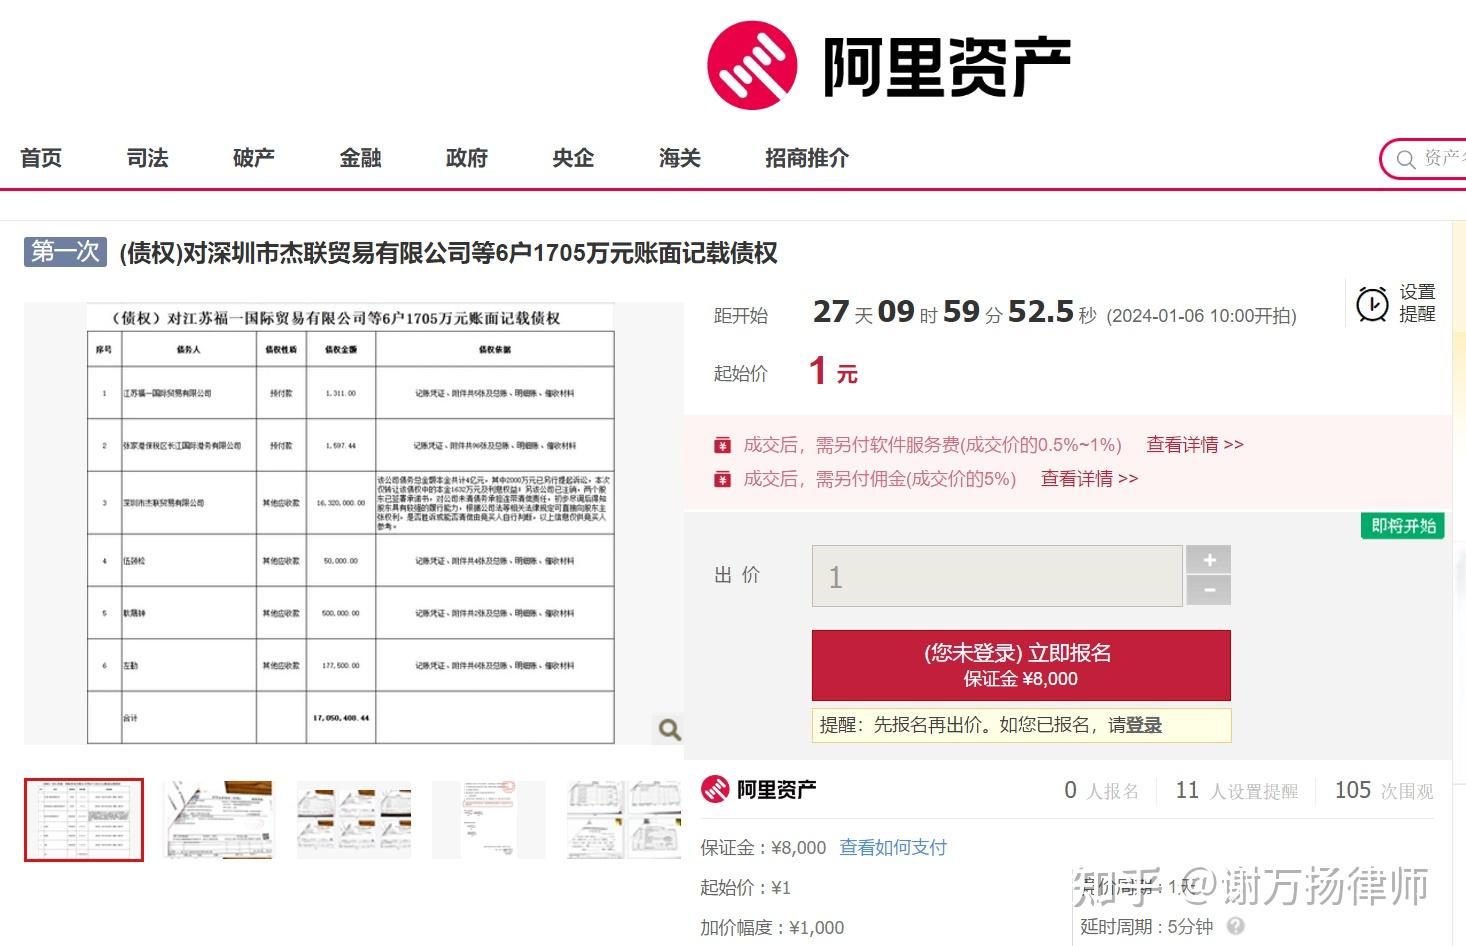The height and width of the screenshot is (946, 1466).
Task: Open the 司法 nav item
Action: (147, 158)
